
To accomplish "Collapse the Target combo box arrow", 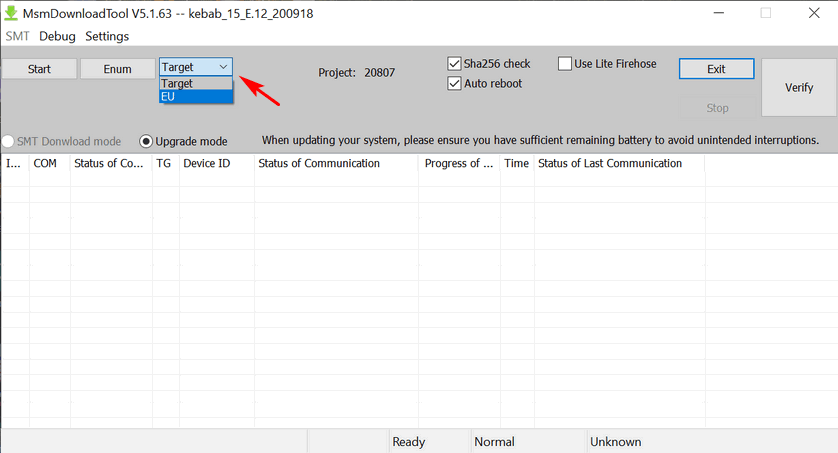I will (x=223, y=67).
